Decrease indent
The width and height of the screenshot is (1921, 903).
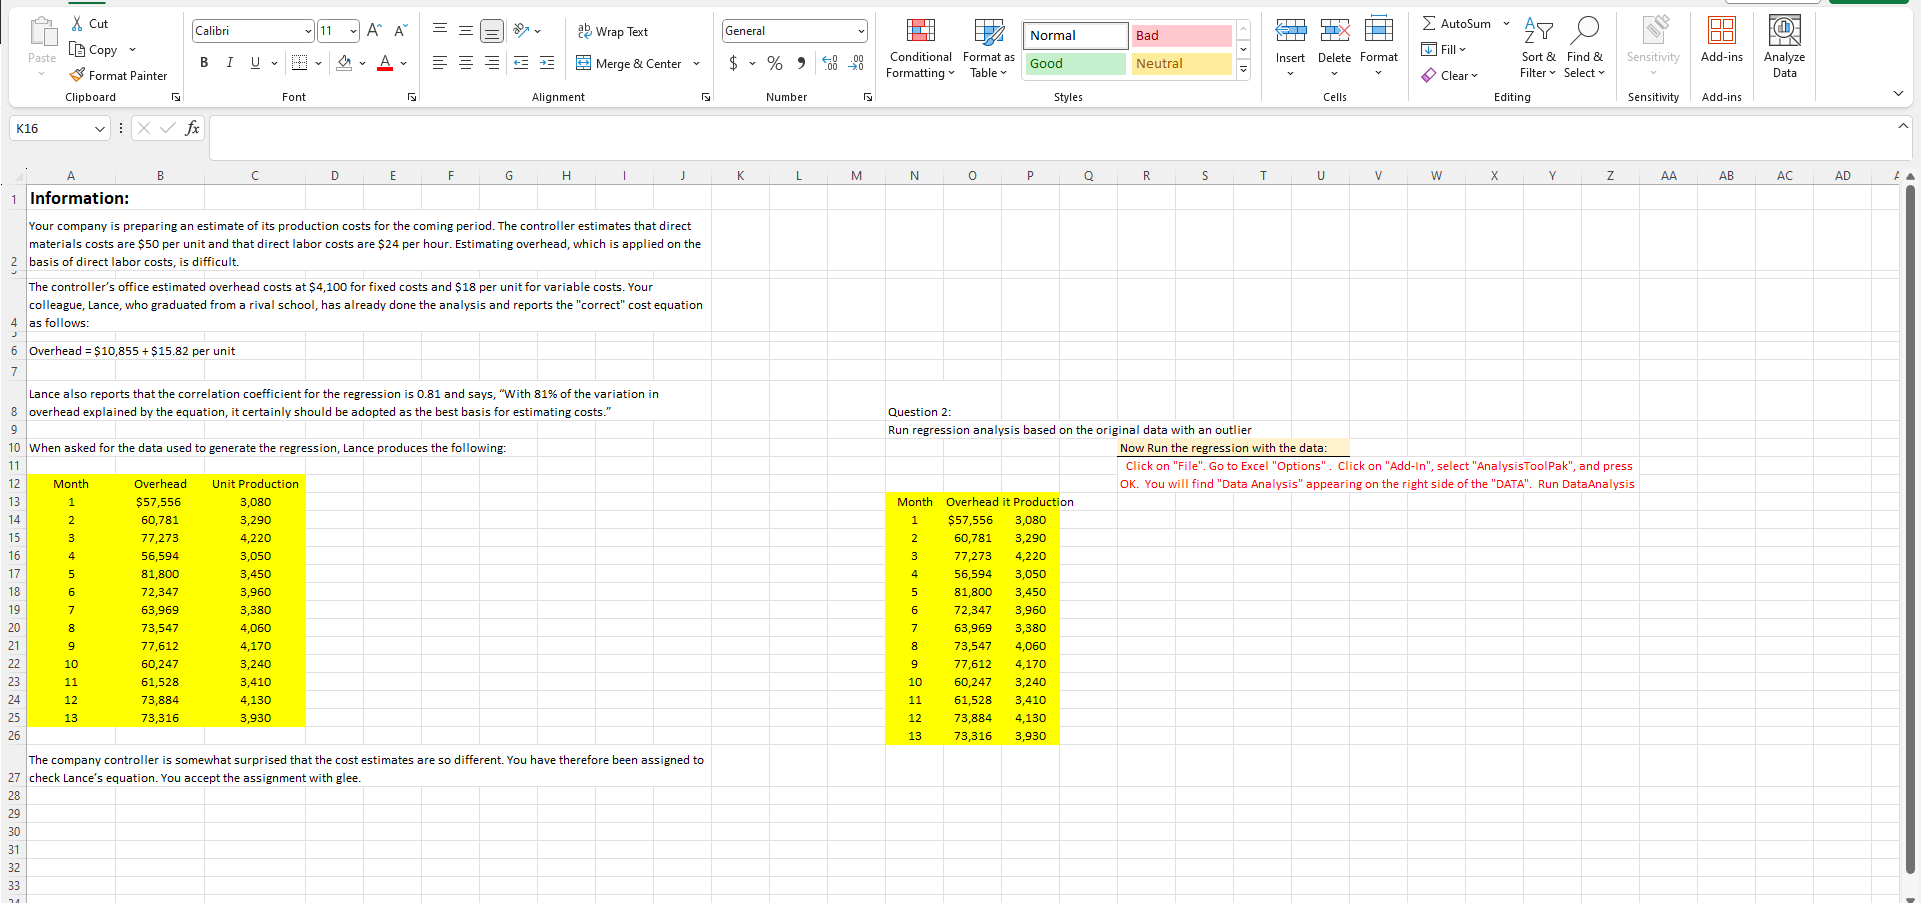(x=521, y=63)
